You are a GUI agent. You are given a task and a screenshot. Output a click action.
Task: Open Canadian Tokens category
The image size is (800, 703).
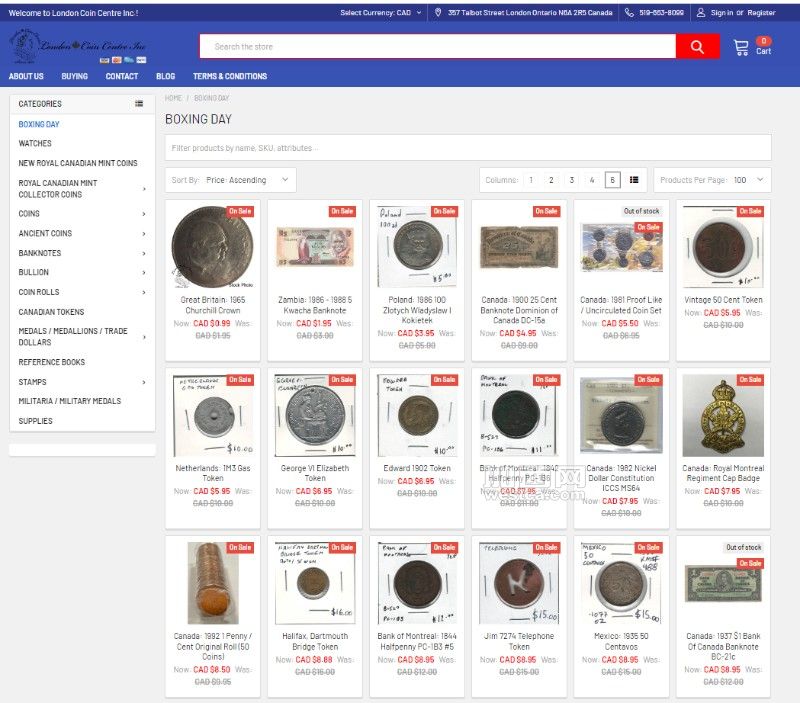click(x=51, y=312)
